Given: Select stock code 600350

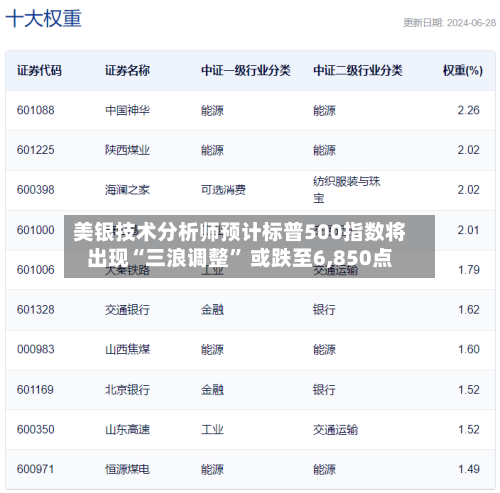Looking at the screenshot, I should [36, 429].
